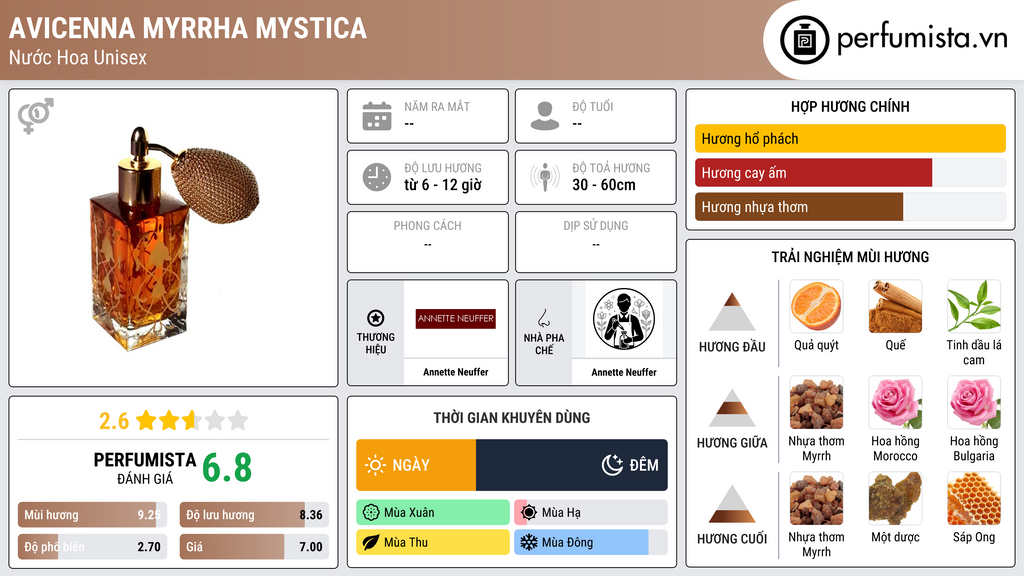The height and width of the screenshot is (576, 1024).
Task: Click the Nhựa thơm Myrrh image in Hương cuối
Action: point(816,498)
